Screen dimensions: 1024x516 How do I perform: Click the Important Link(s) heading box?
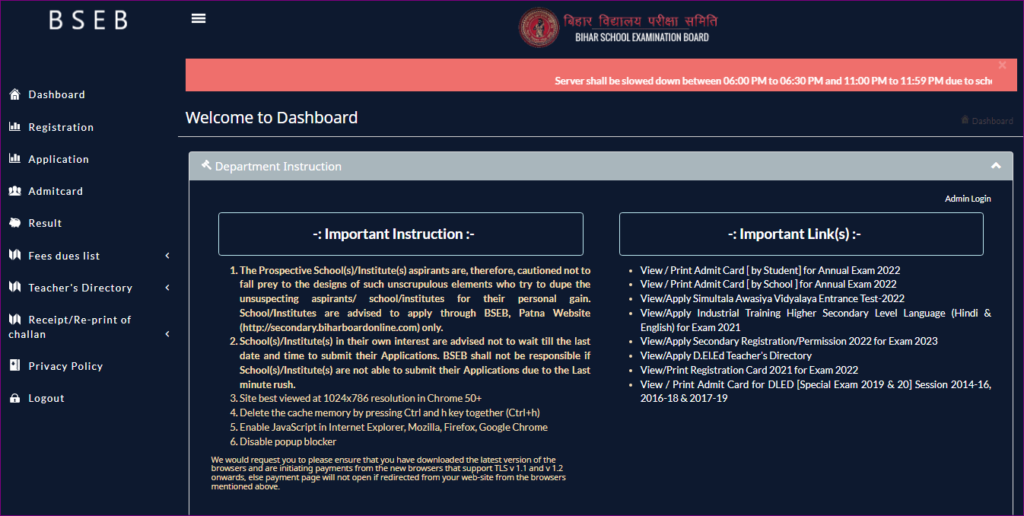click(x=801, y=234)
